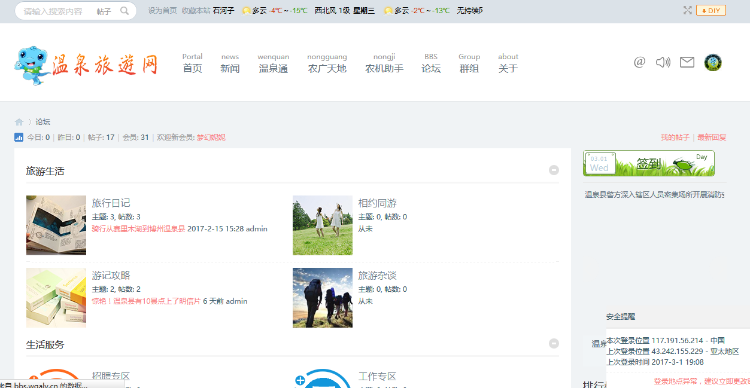Click the 招聘专区 forum icon
The width and height of the screenshot is (750, 388).
tap(56, 378)
